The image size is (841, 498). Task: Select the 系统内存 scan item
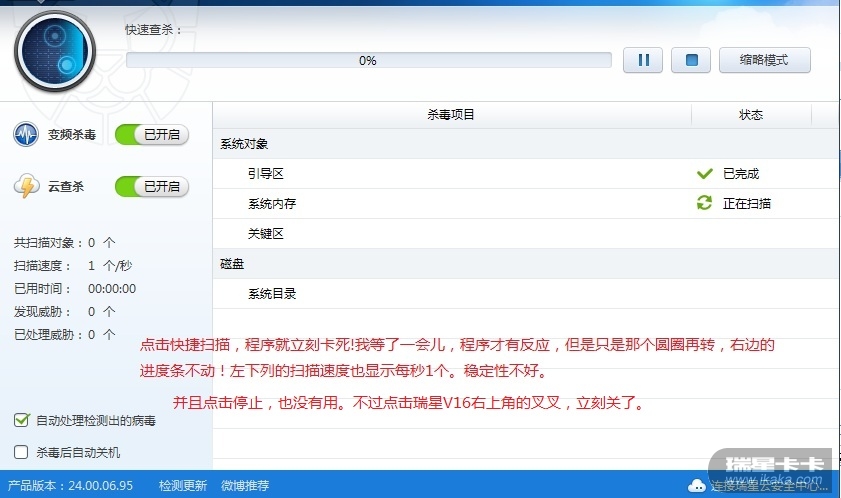(x=526, y=203)
